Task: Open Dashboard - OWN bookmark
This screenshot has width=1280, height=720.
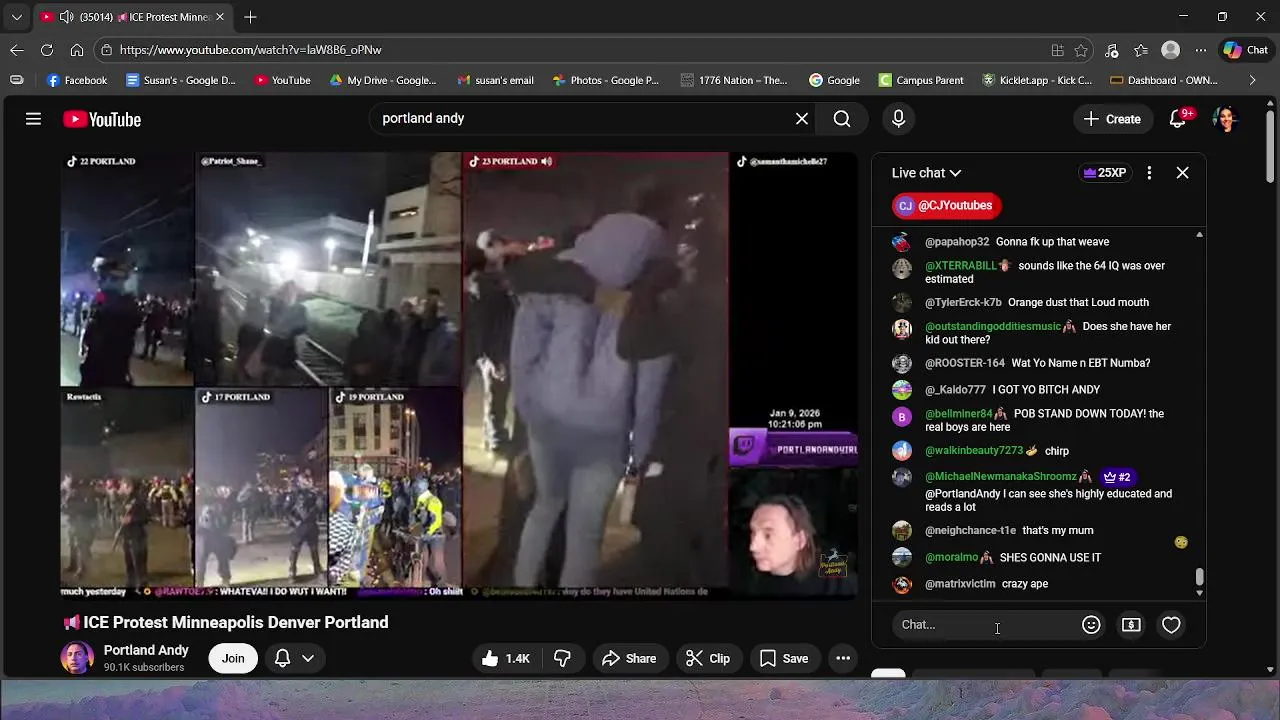Action: 1164,80
